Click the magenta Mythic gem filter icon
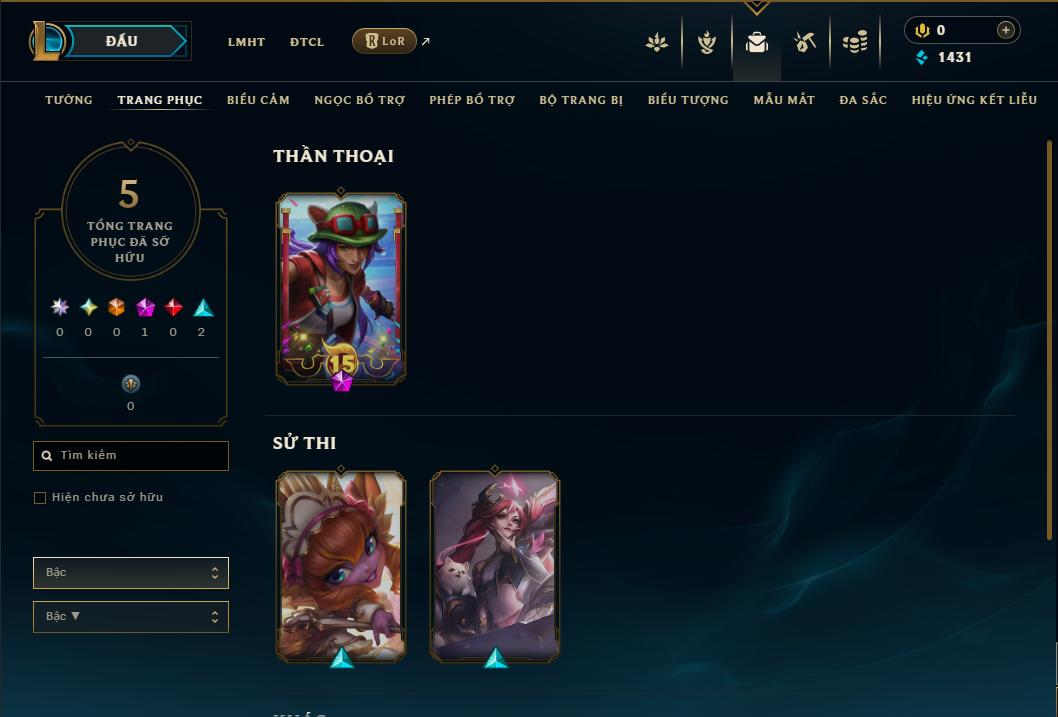Screen dimensions: 1058x717 tap(145, 308)
